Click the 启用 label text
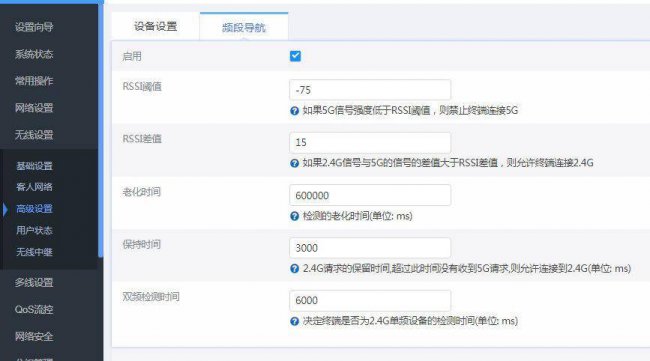650x361 pixels. tap(132, 56)
